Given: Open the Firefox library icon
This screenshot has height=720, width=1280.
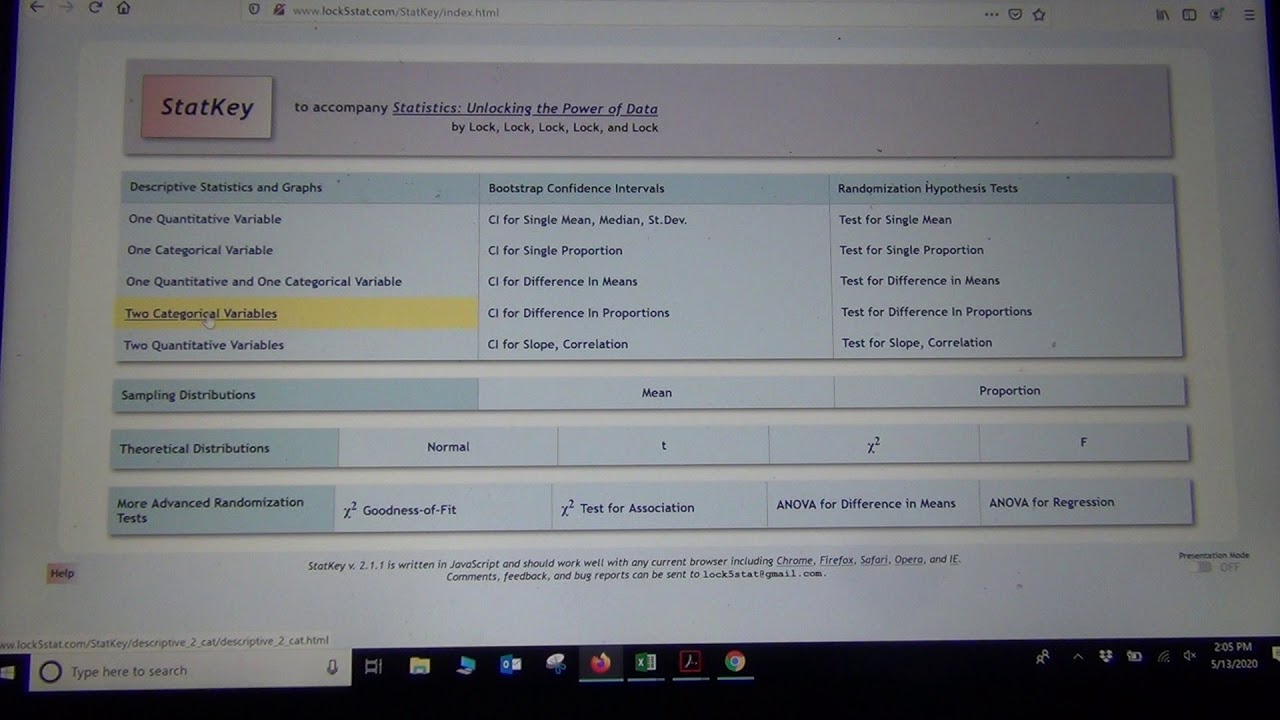Looking at the screenshot, I should pos(1163,15).
